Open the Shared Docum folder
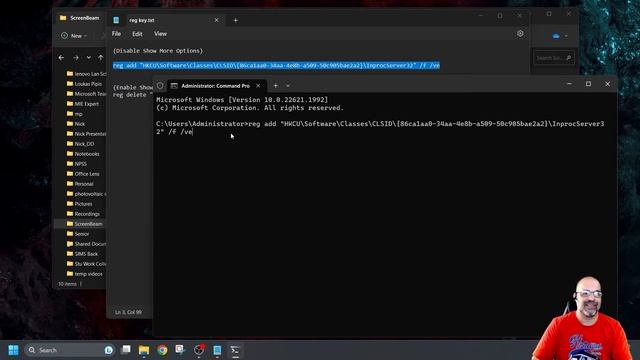 86,244
